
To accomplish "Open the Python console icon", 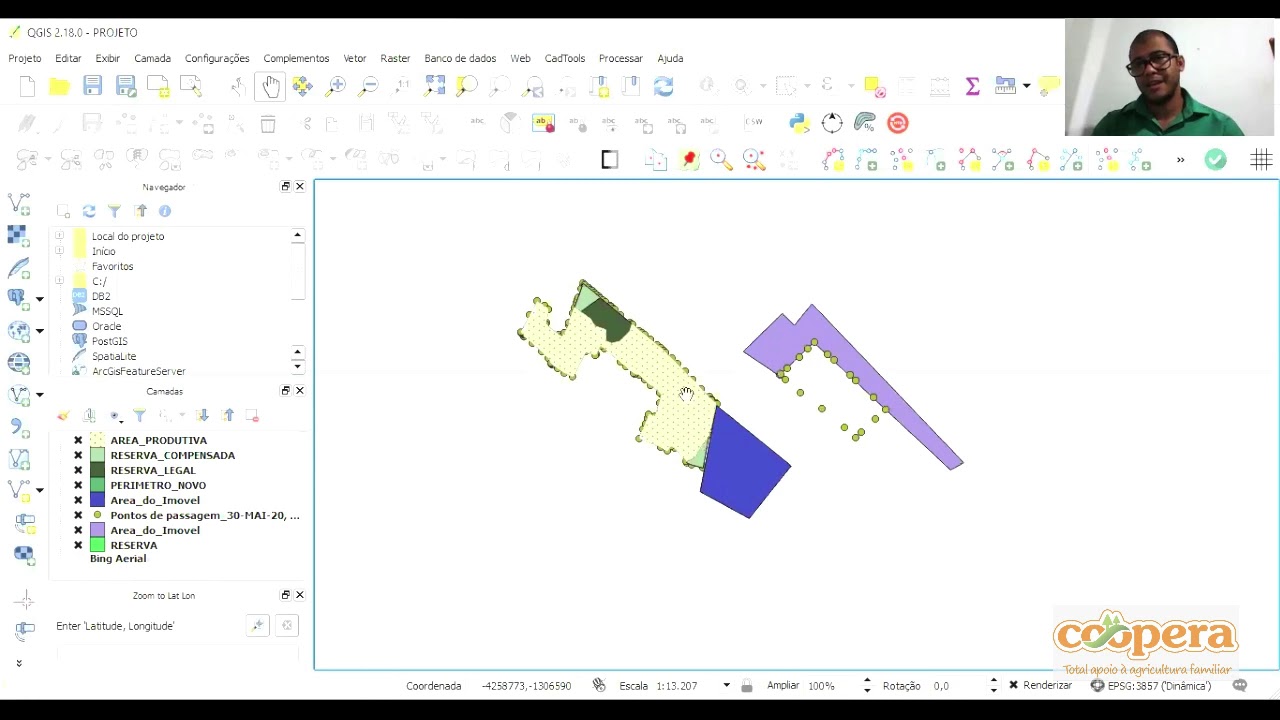I will click(x=798, y=123).
